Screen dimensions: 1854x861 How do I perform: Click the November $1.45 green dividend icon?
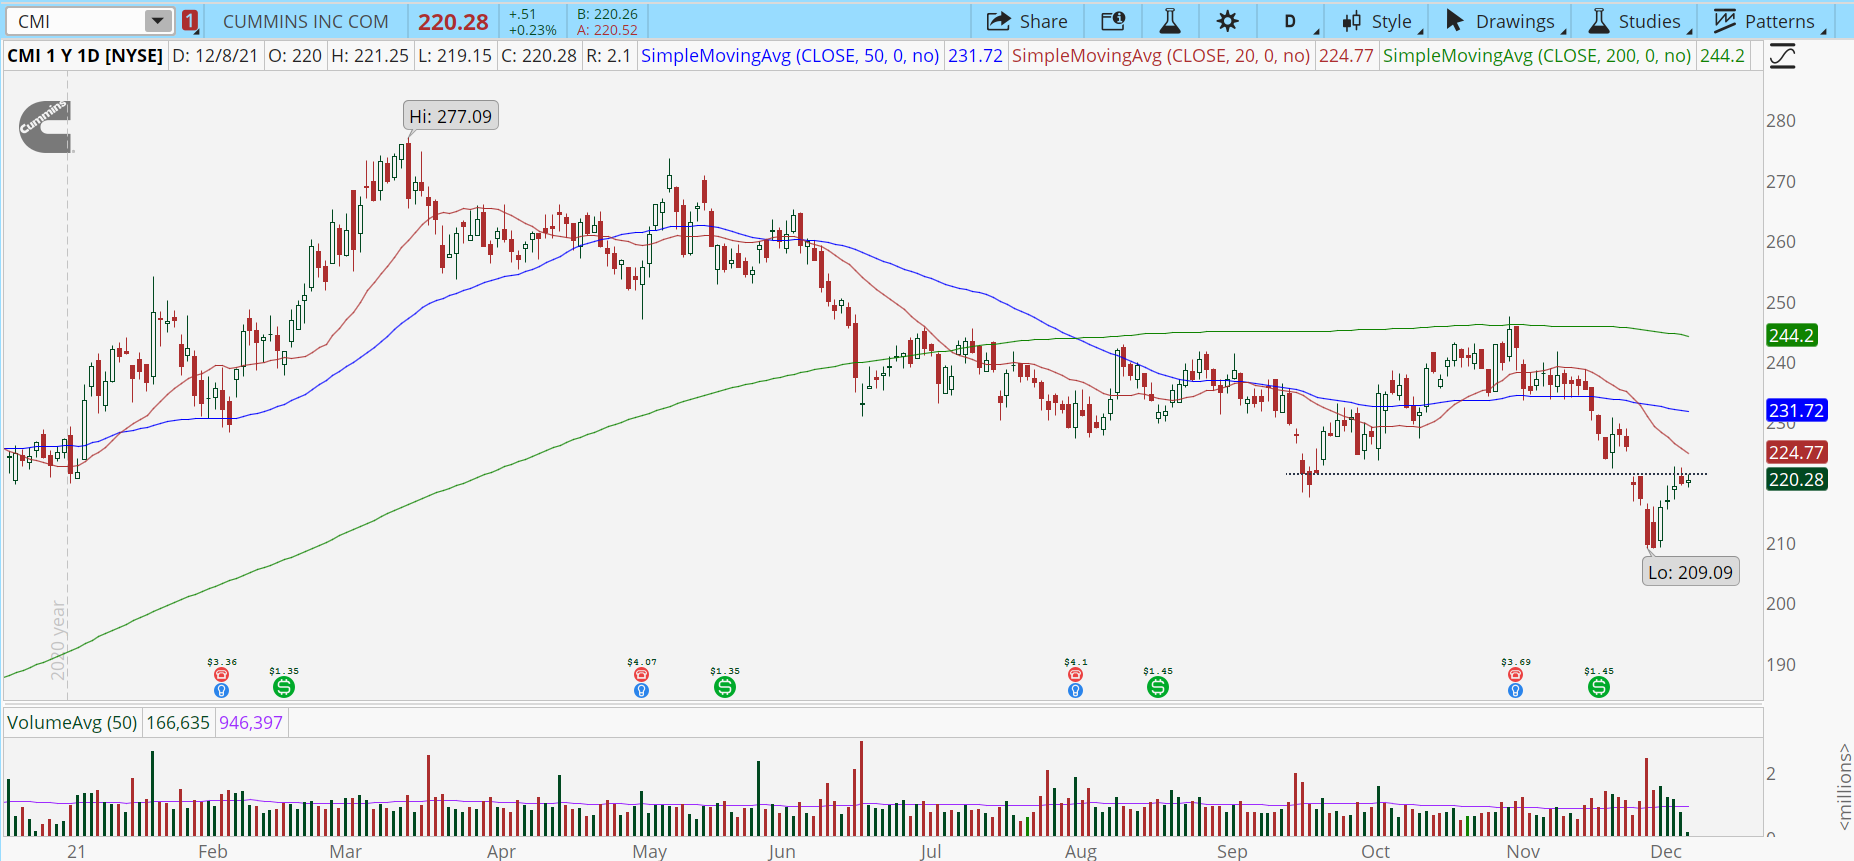tap(1599, 687)
